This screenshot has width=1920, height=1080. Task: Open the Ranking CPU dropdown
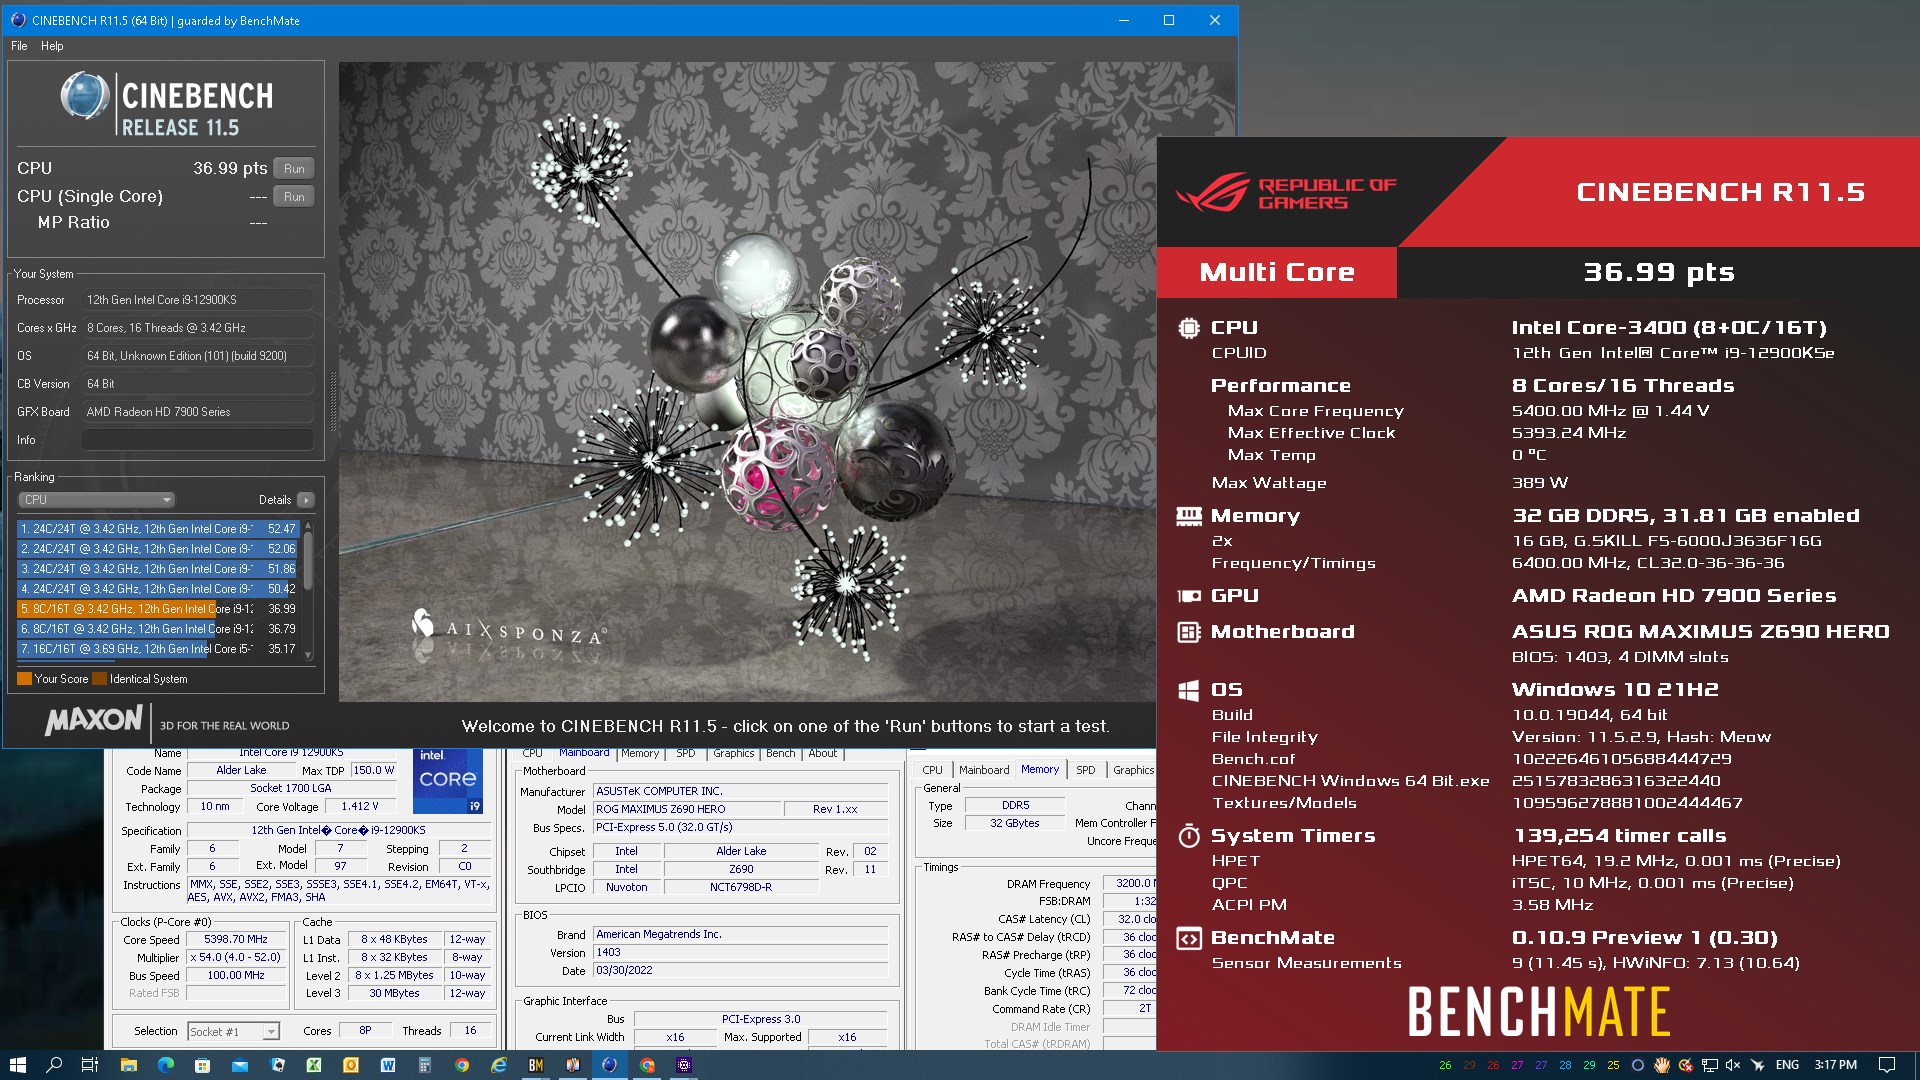coord(97,500)
